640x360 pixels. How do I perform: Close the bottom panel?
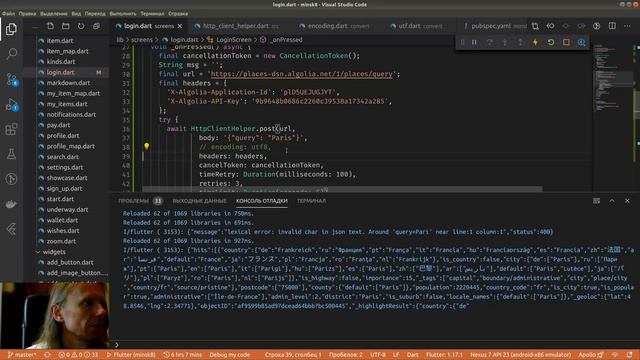627,201
